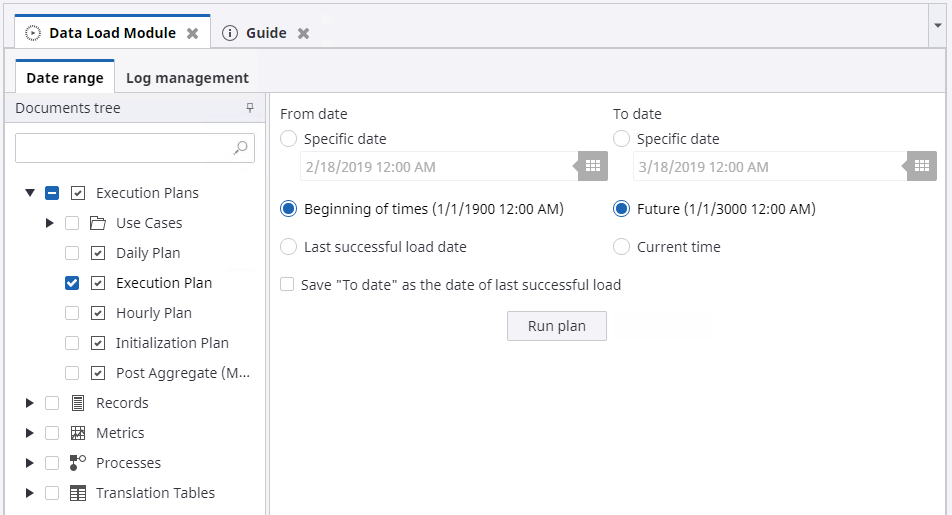Switch to the Log management tab
This screenshot has height=515, width=952.
point(187,78)
